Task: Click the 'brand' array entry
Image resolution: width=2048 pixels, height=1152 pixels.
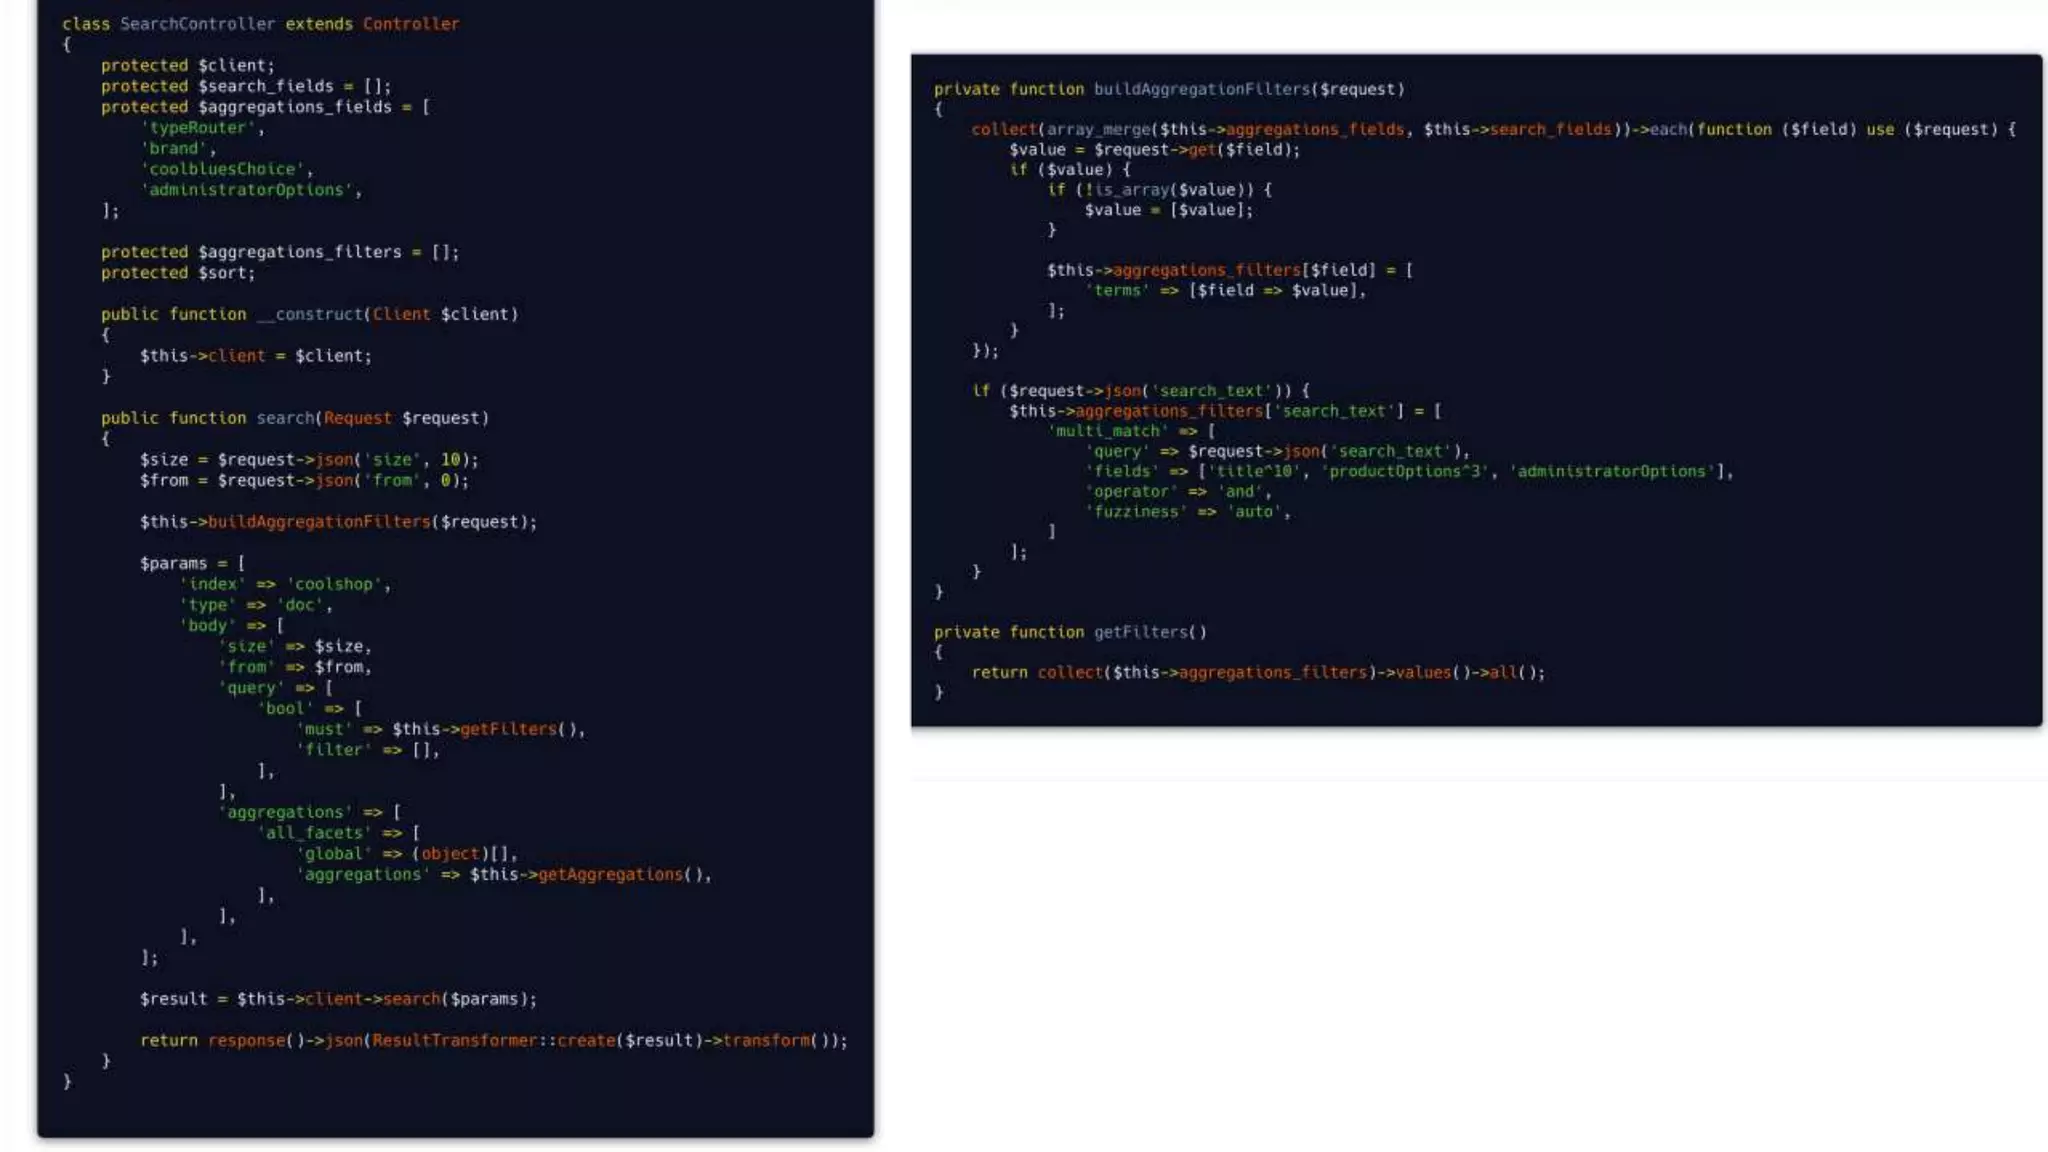Action: coord(176,148)
